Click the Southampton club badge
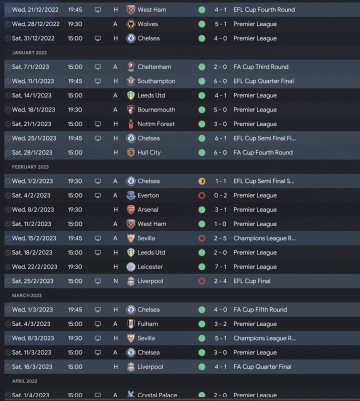Screen dimensions: 360x401 (x=131, y=81)
